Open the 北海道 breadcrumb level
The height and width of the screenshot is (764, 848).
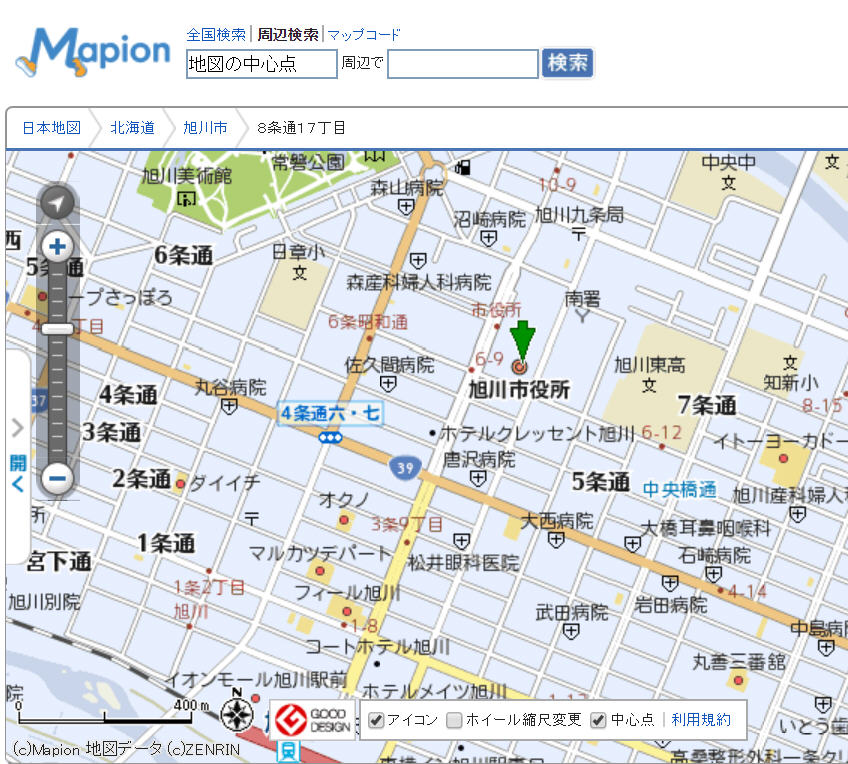[x=132, y=128]
